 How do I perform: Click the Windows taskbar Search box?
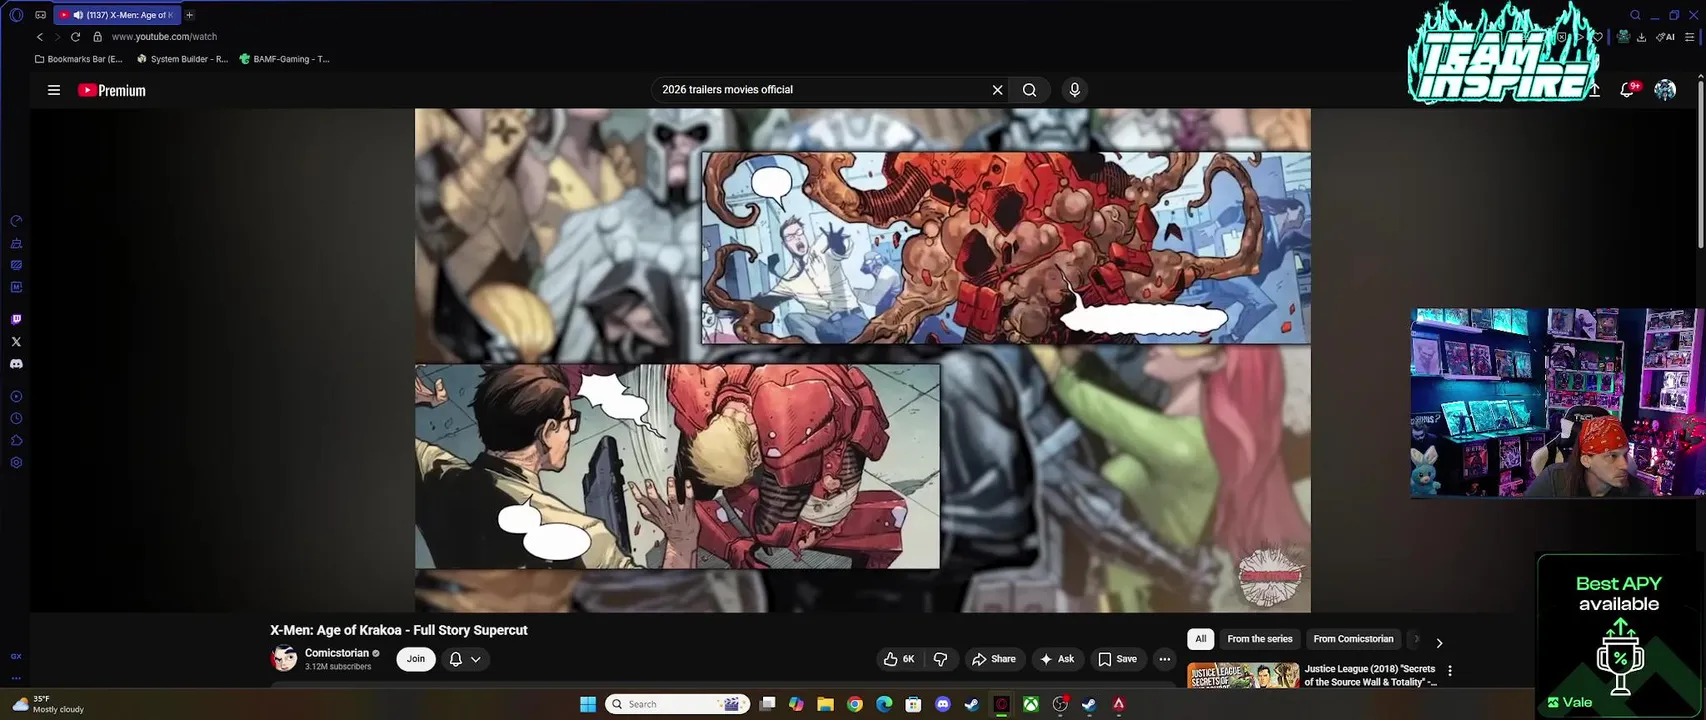click(678, 704)
